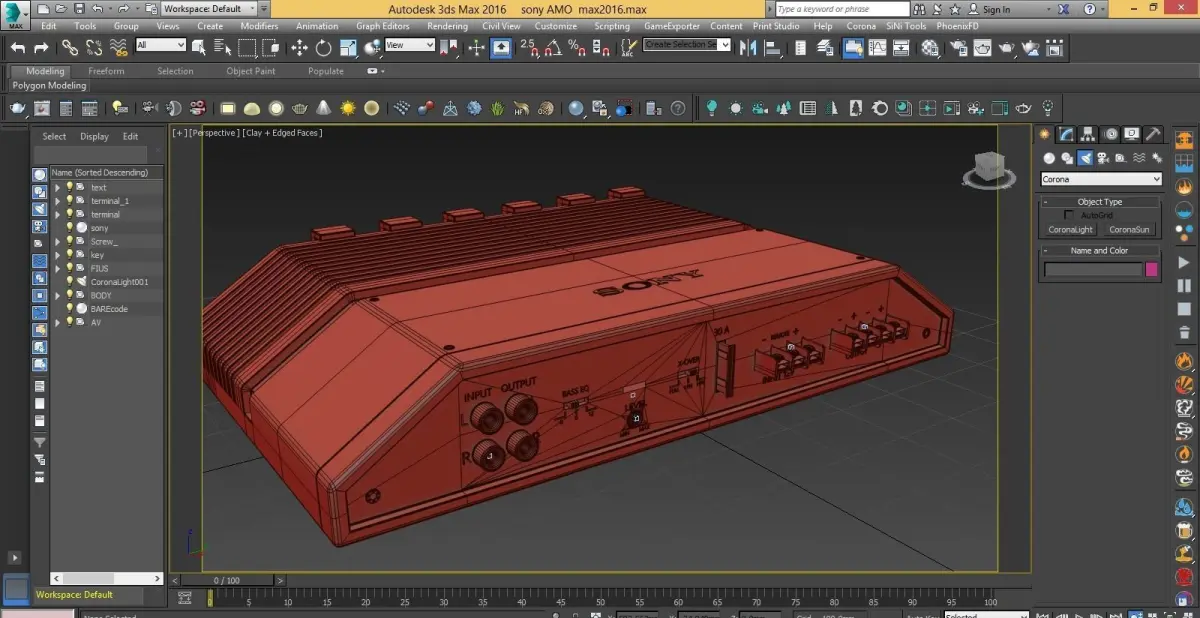1200x618 pixels.
Task: Click the cone primitive icon in shelf toolbar
Action: pyautogui.click(x=324, y=108)
